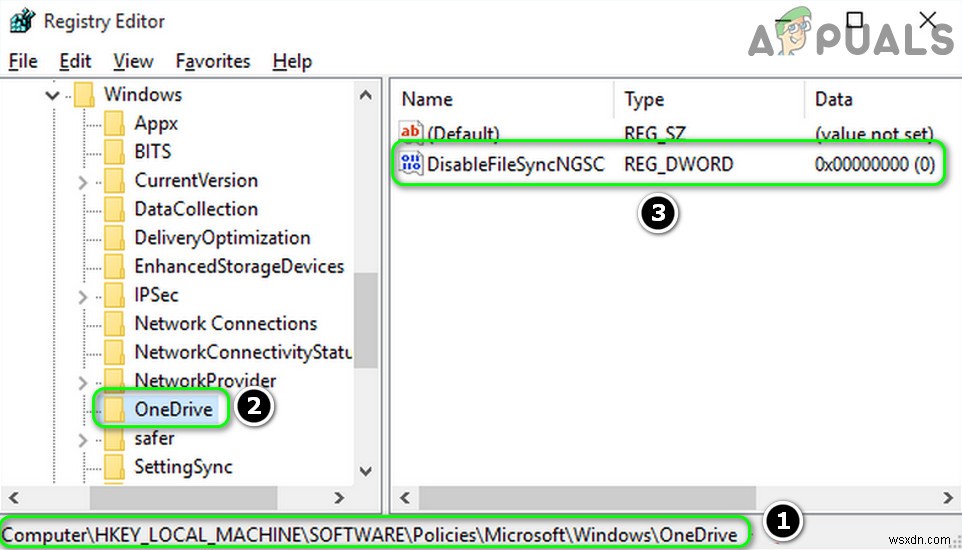Click the (Default) string value icon
The image size is (962, 550).
tap(411, 131)
